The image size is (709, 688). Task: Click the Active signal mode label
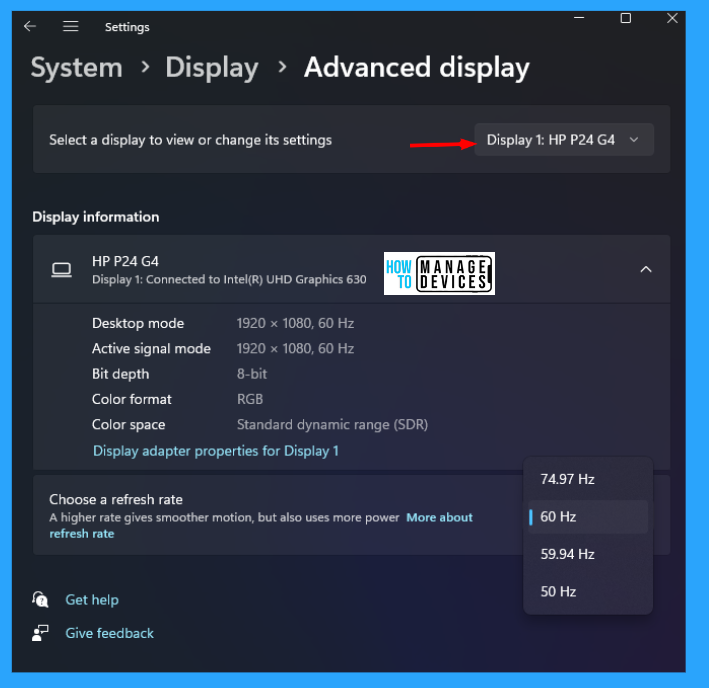pos(151,349)
